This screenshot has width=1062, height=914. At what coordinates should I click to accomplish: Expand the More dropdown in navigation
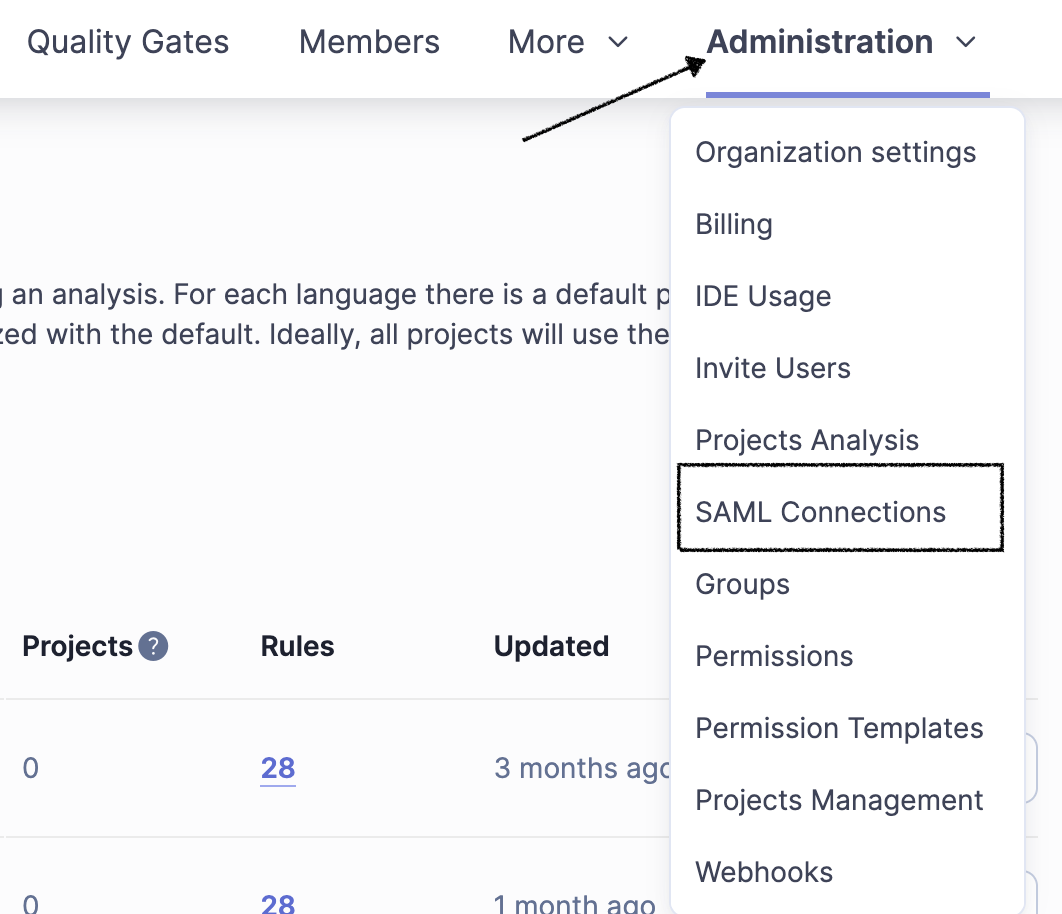pyautogui.click(x=567, y=42)
